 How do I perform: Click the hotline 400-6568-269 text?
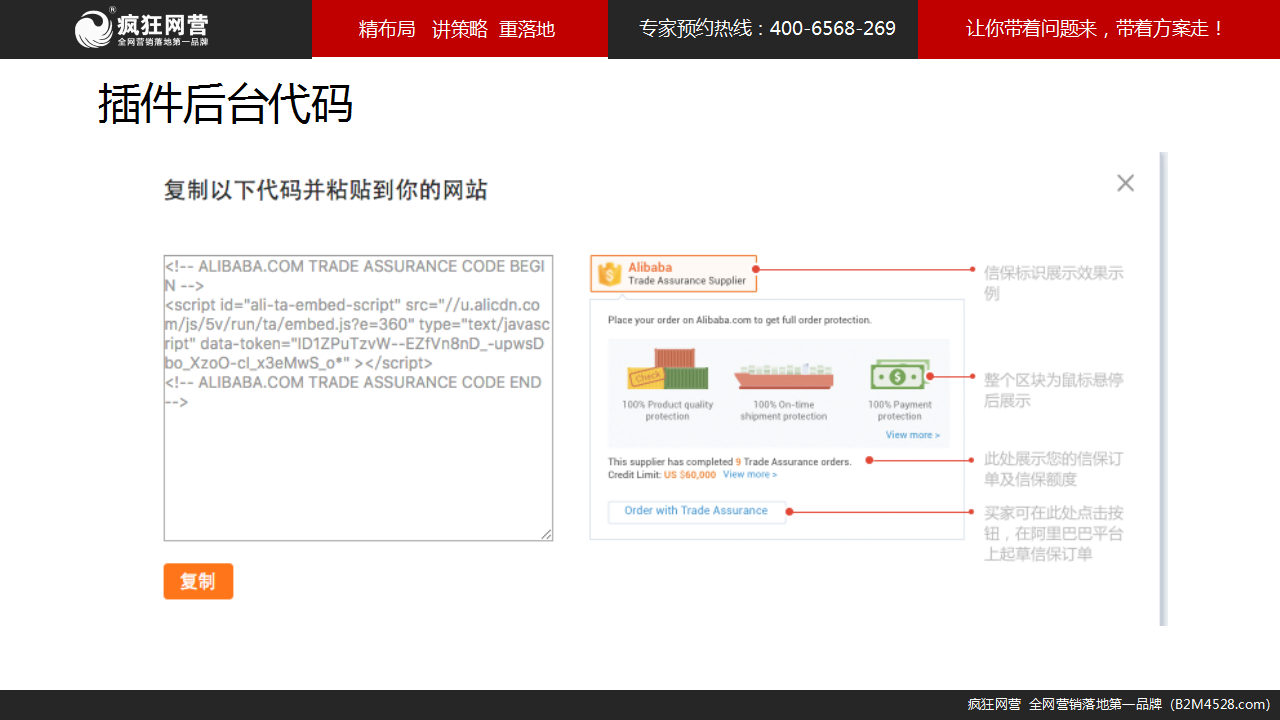coord(832,29)
